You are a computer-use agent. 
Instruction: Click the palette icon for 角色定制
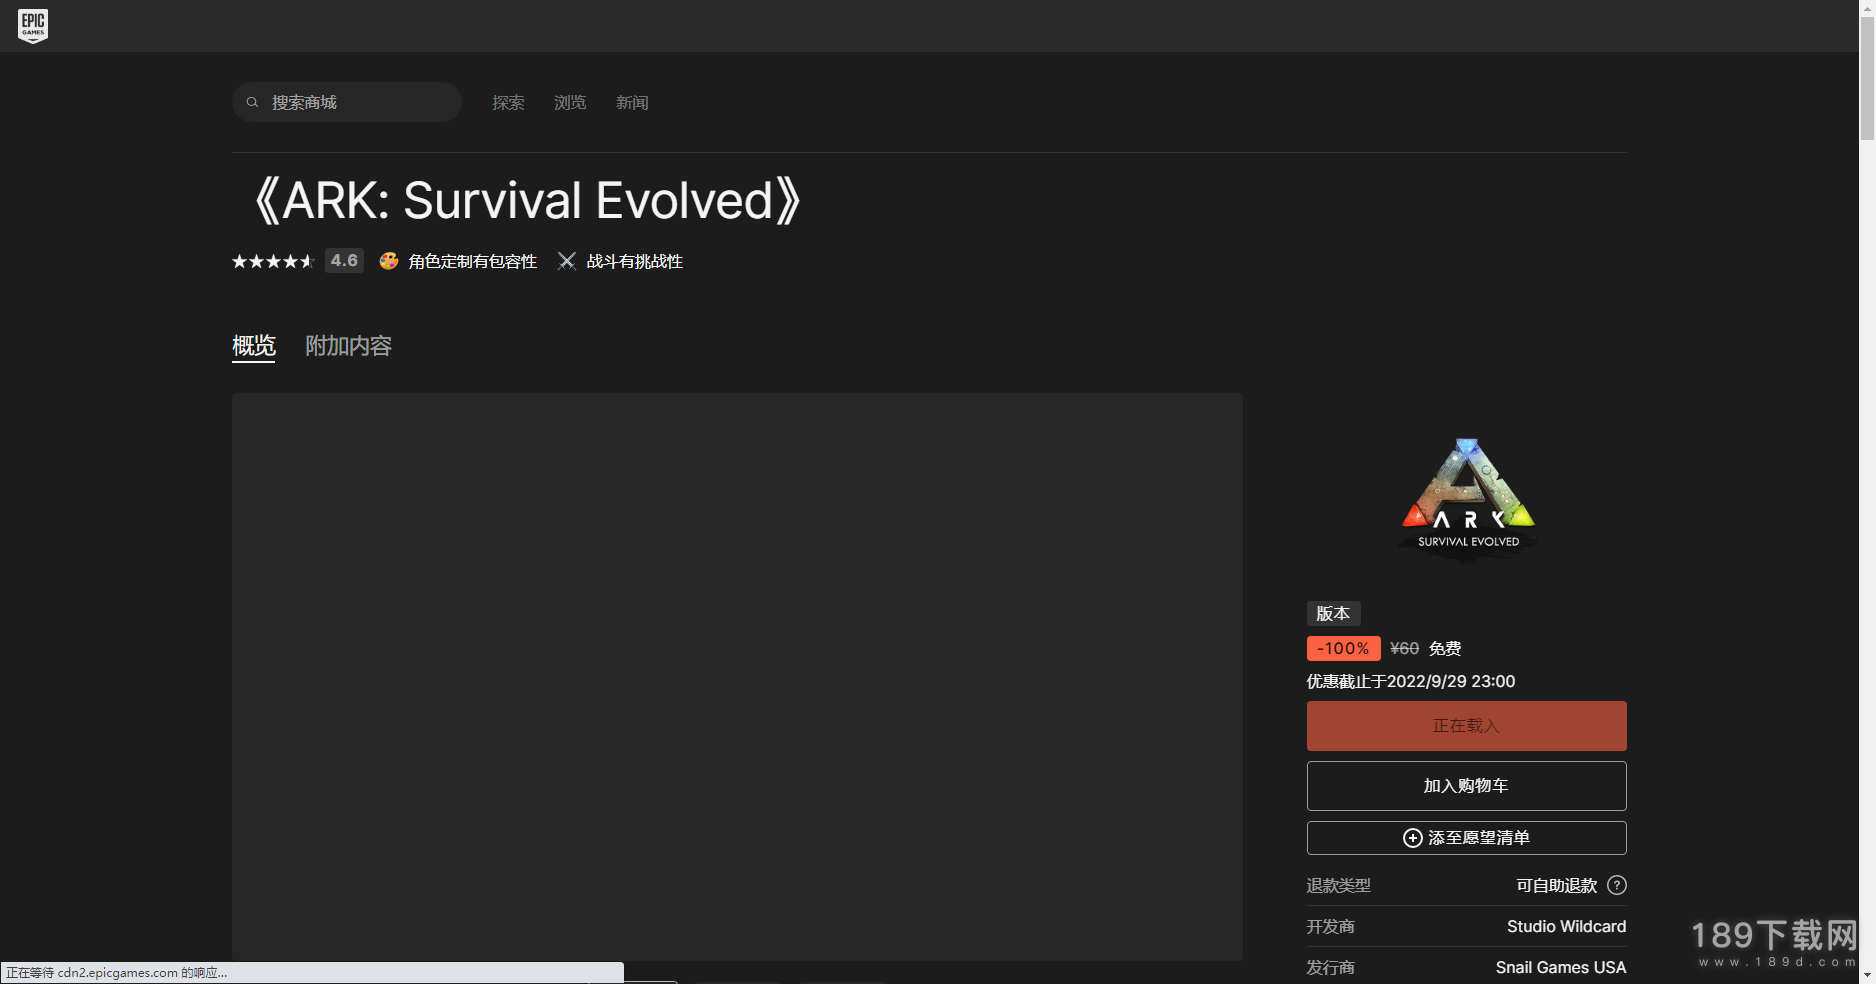[x=389, y=261]
